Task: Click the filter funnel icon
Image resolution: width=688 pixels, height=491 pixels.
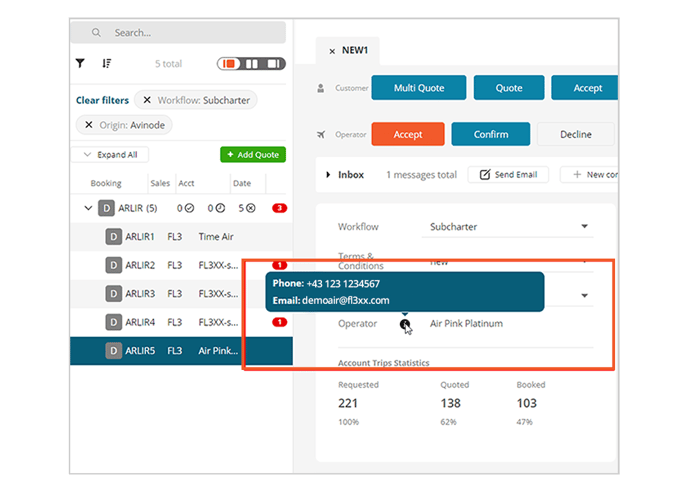Action: (x=81, y=63)
